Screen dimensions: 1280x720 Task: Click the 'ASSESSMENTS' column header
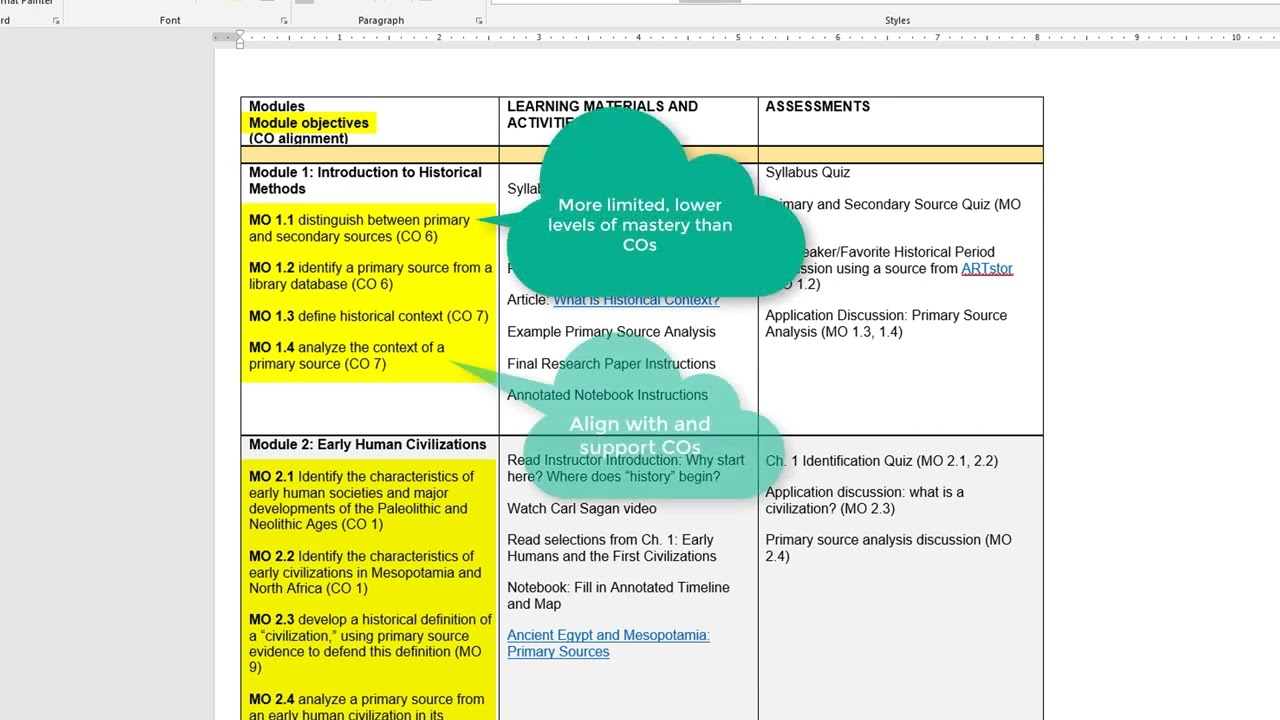(x=818, y=106)
